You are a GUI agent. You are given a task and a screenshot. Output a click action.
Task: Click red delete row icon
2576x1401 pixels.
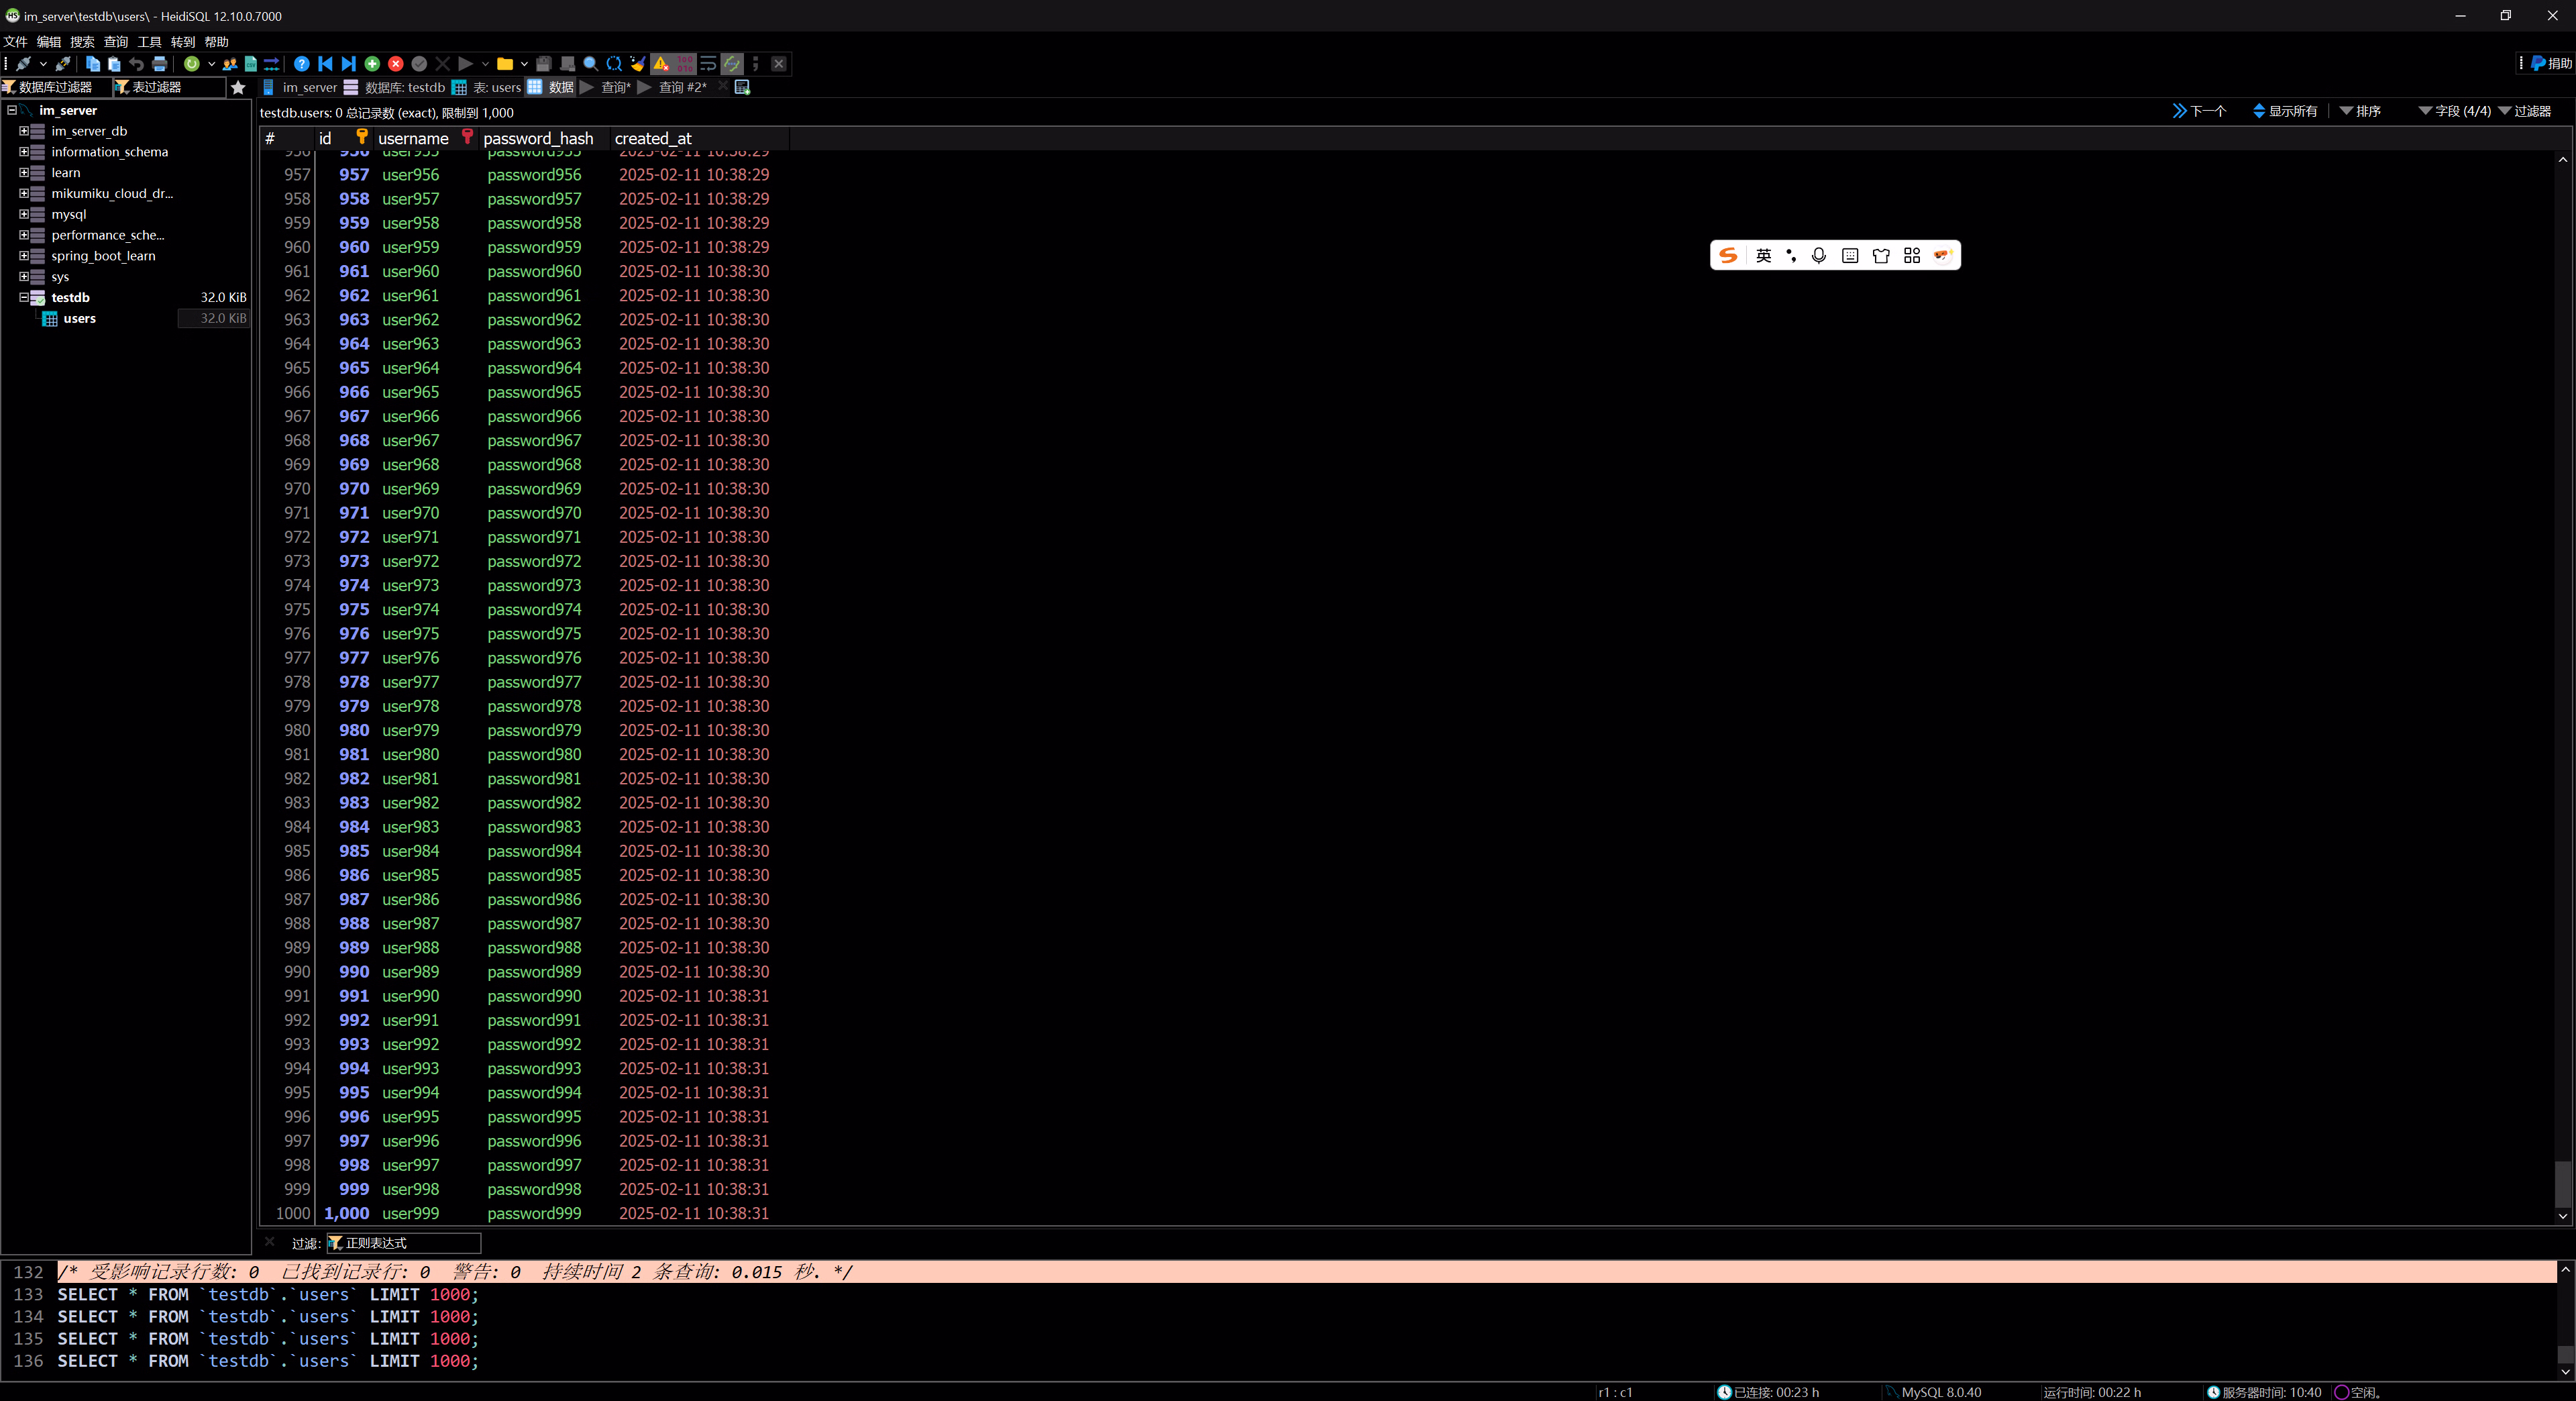click(396, 64)
